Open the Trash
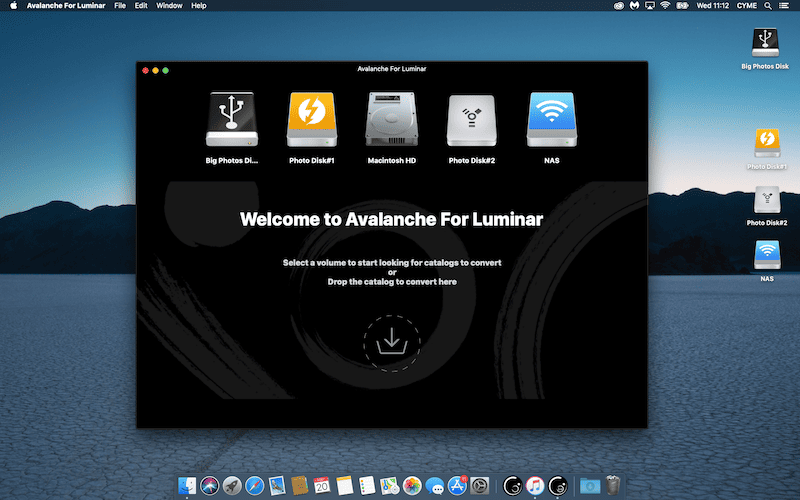The height and width of the screenshot is (500, 800). [613, 485]
